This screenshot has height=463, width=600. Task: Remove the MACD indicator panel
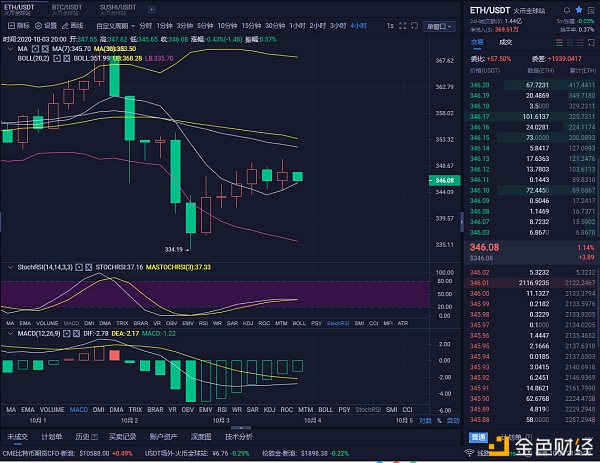[76, 334]
